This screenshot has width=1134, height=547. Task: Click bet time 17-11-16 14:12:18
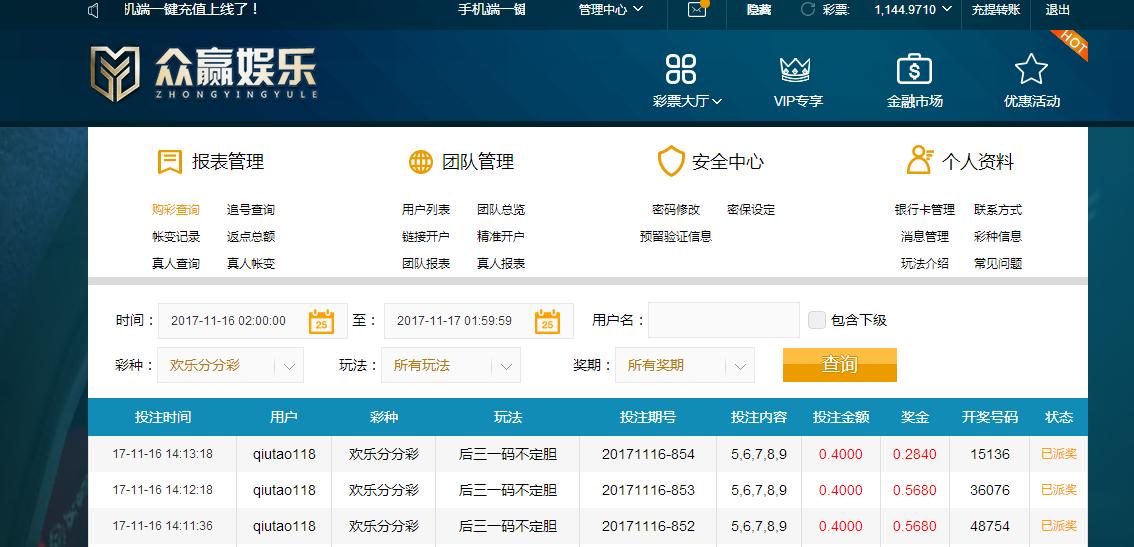[163, 490]
